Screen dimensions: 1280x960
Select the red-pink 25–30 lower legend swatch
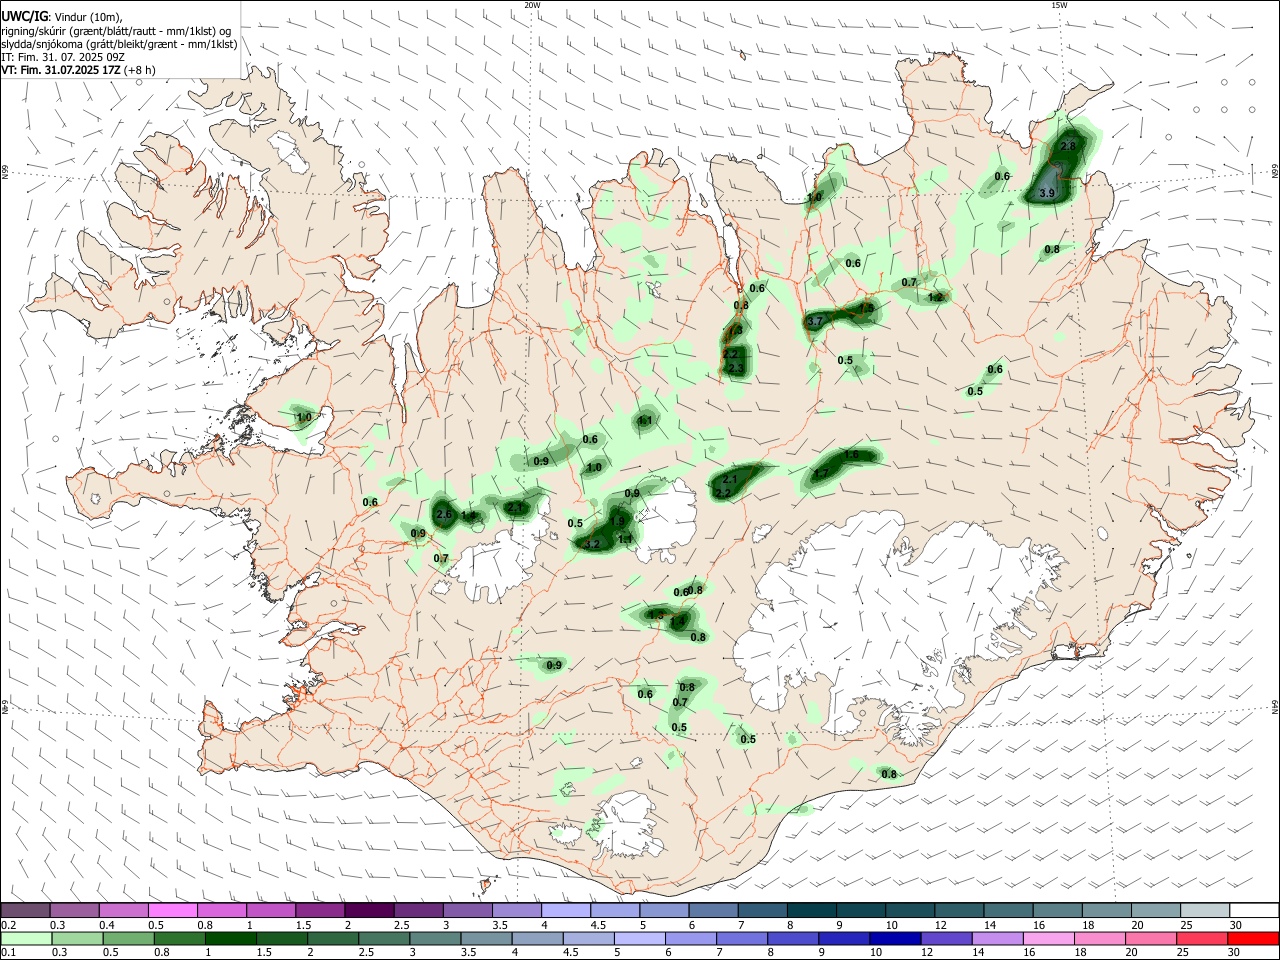[1202, 938]
